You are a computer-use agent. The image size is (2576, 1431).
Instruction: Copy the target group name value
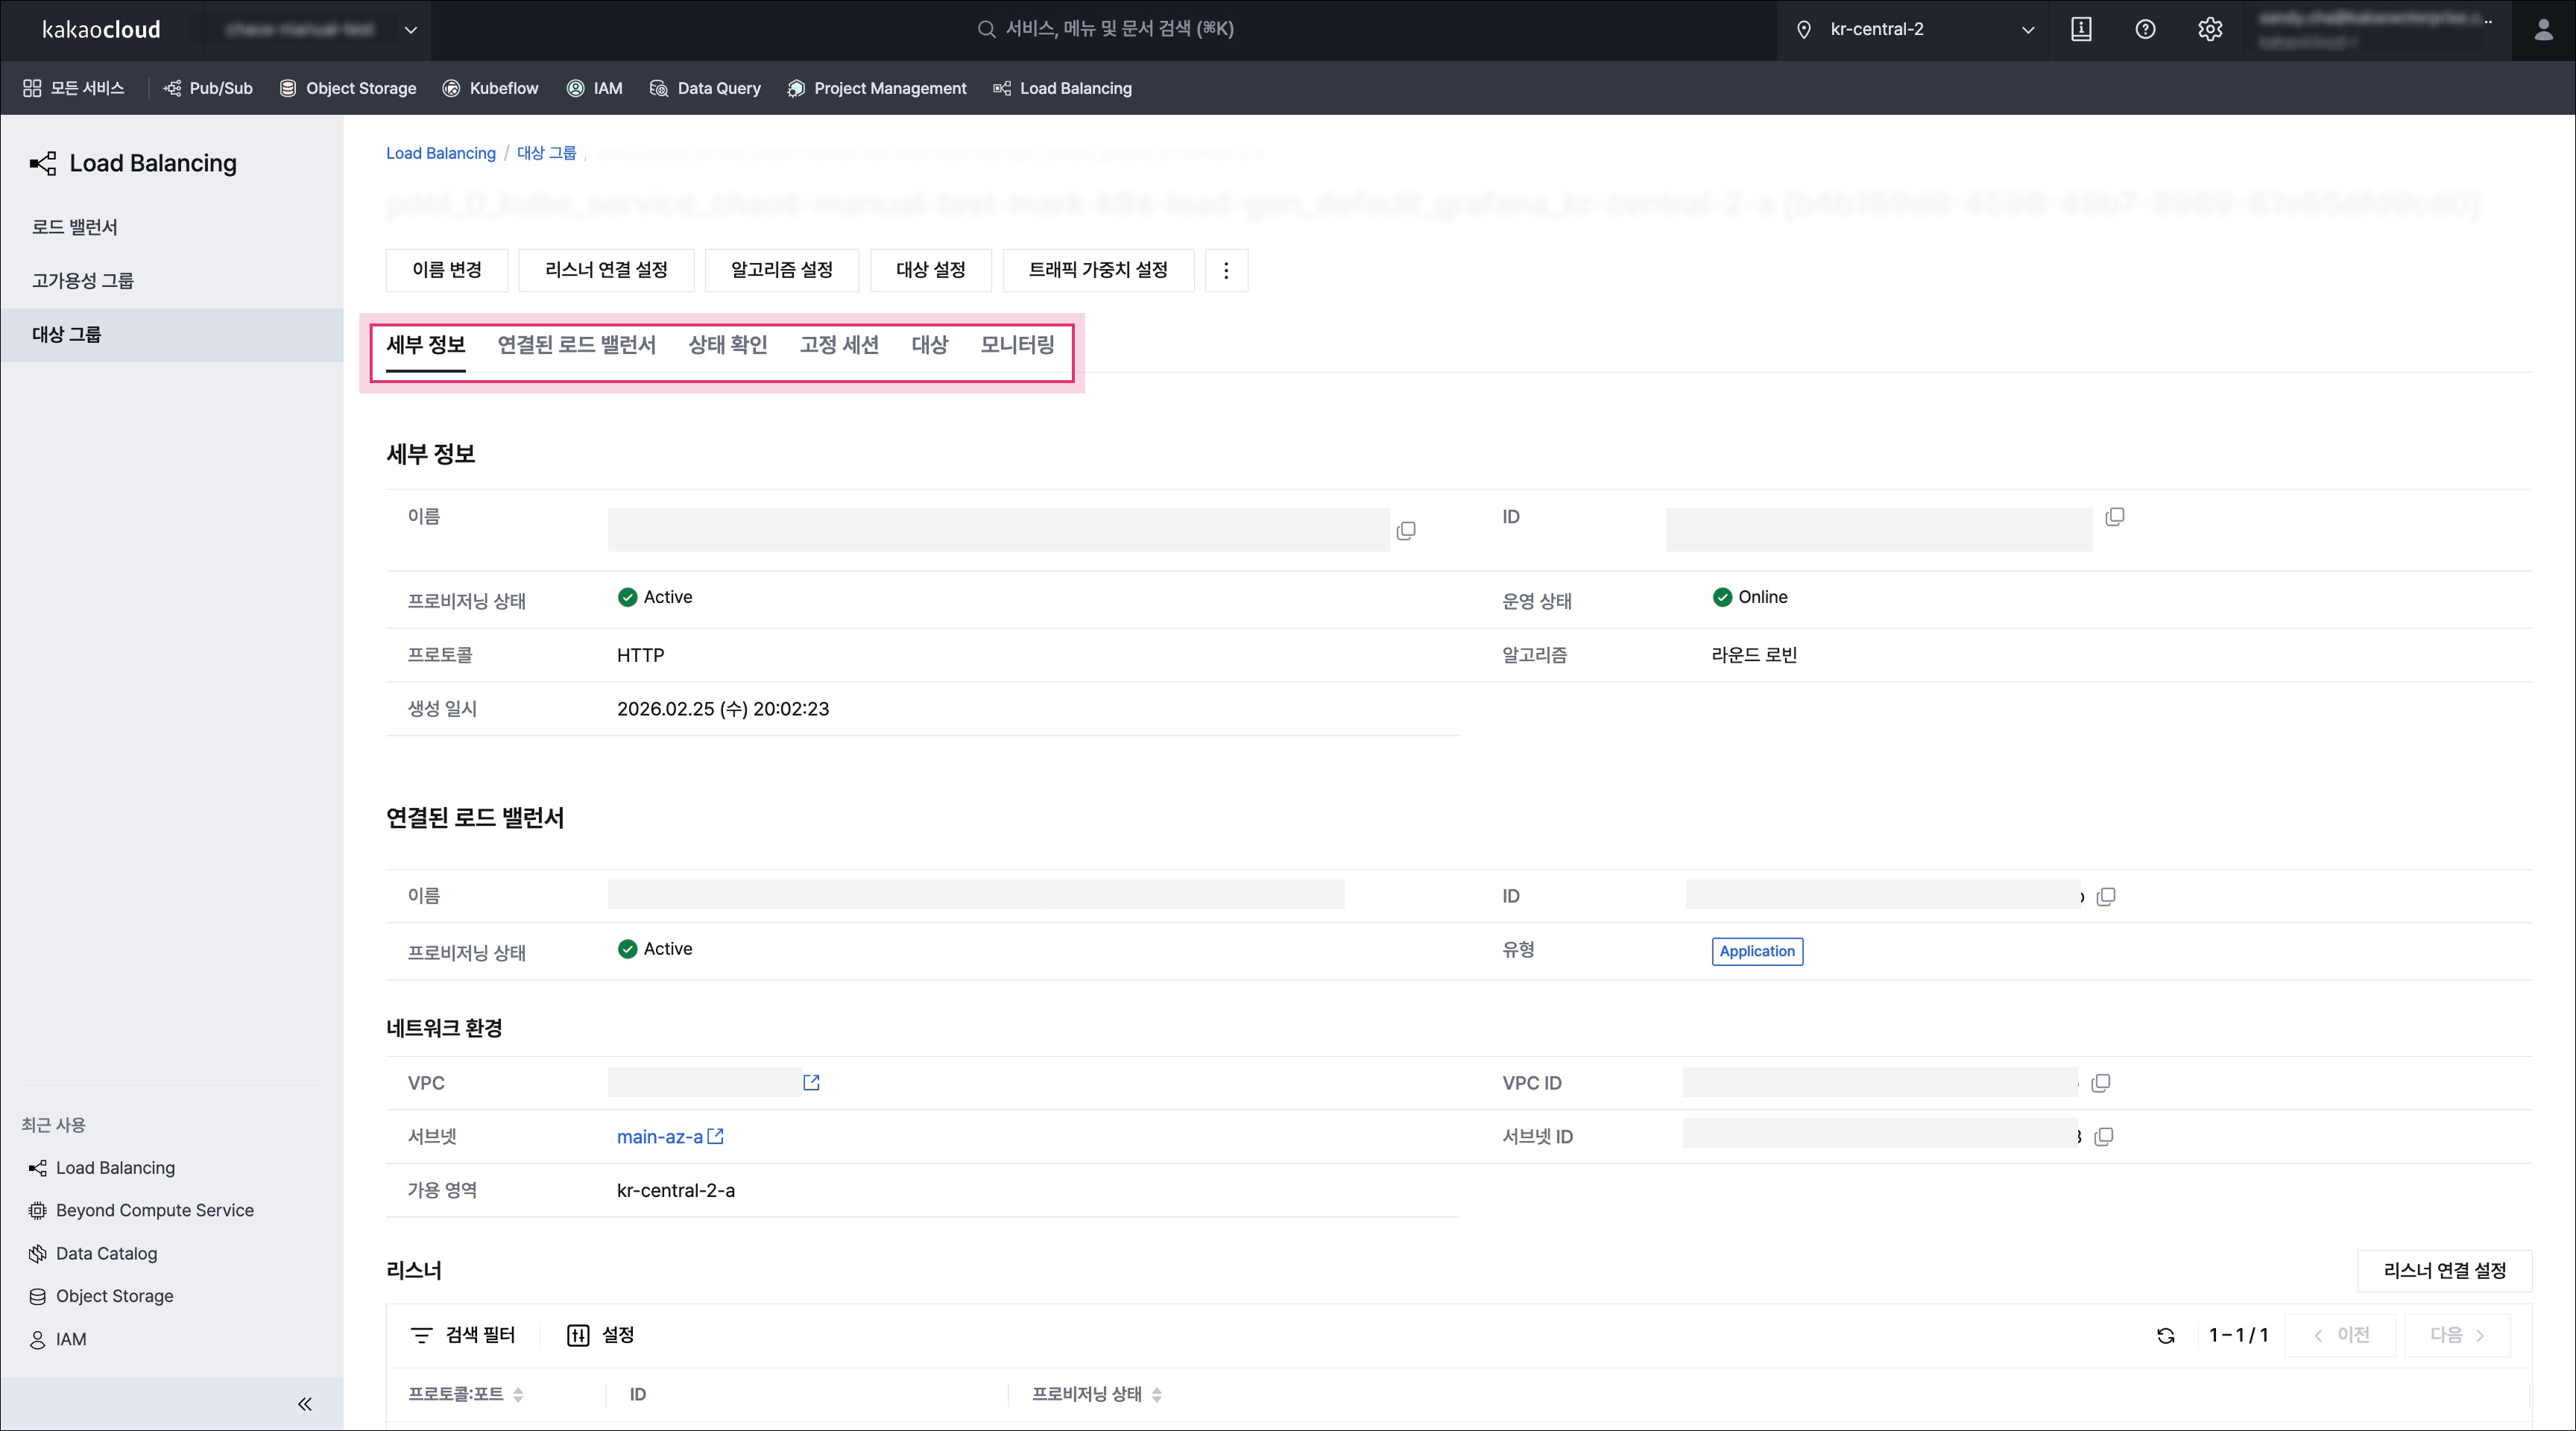(1406, 530)
